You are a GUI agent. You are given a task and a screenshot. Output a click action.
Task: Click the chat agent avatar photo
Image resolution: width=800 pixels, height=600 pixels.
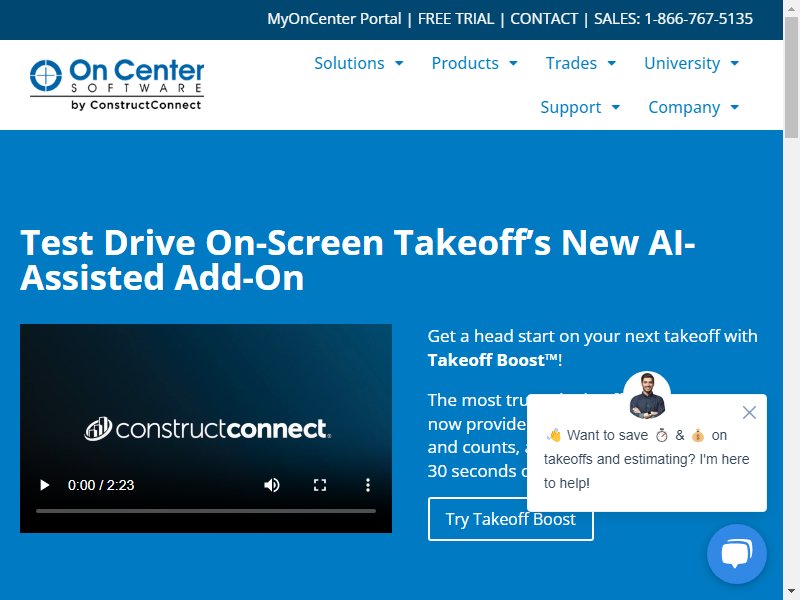pos(646,395)
